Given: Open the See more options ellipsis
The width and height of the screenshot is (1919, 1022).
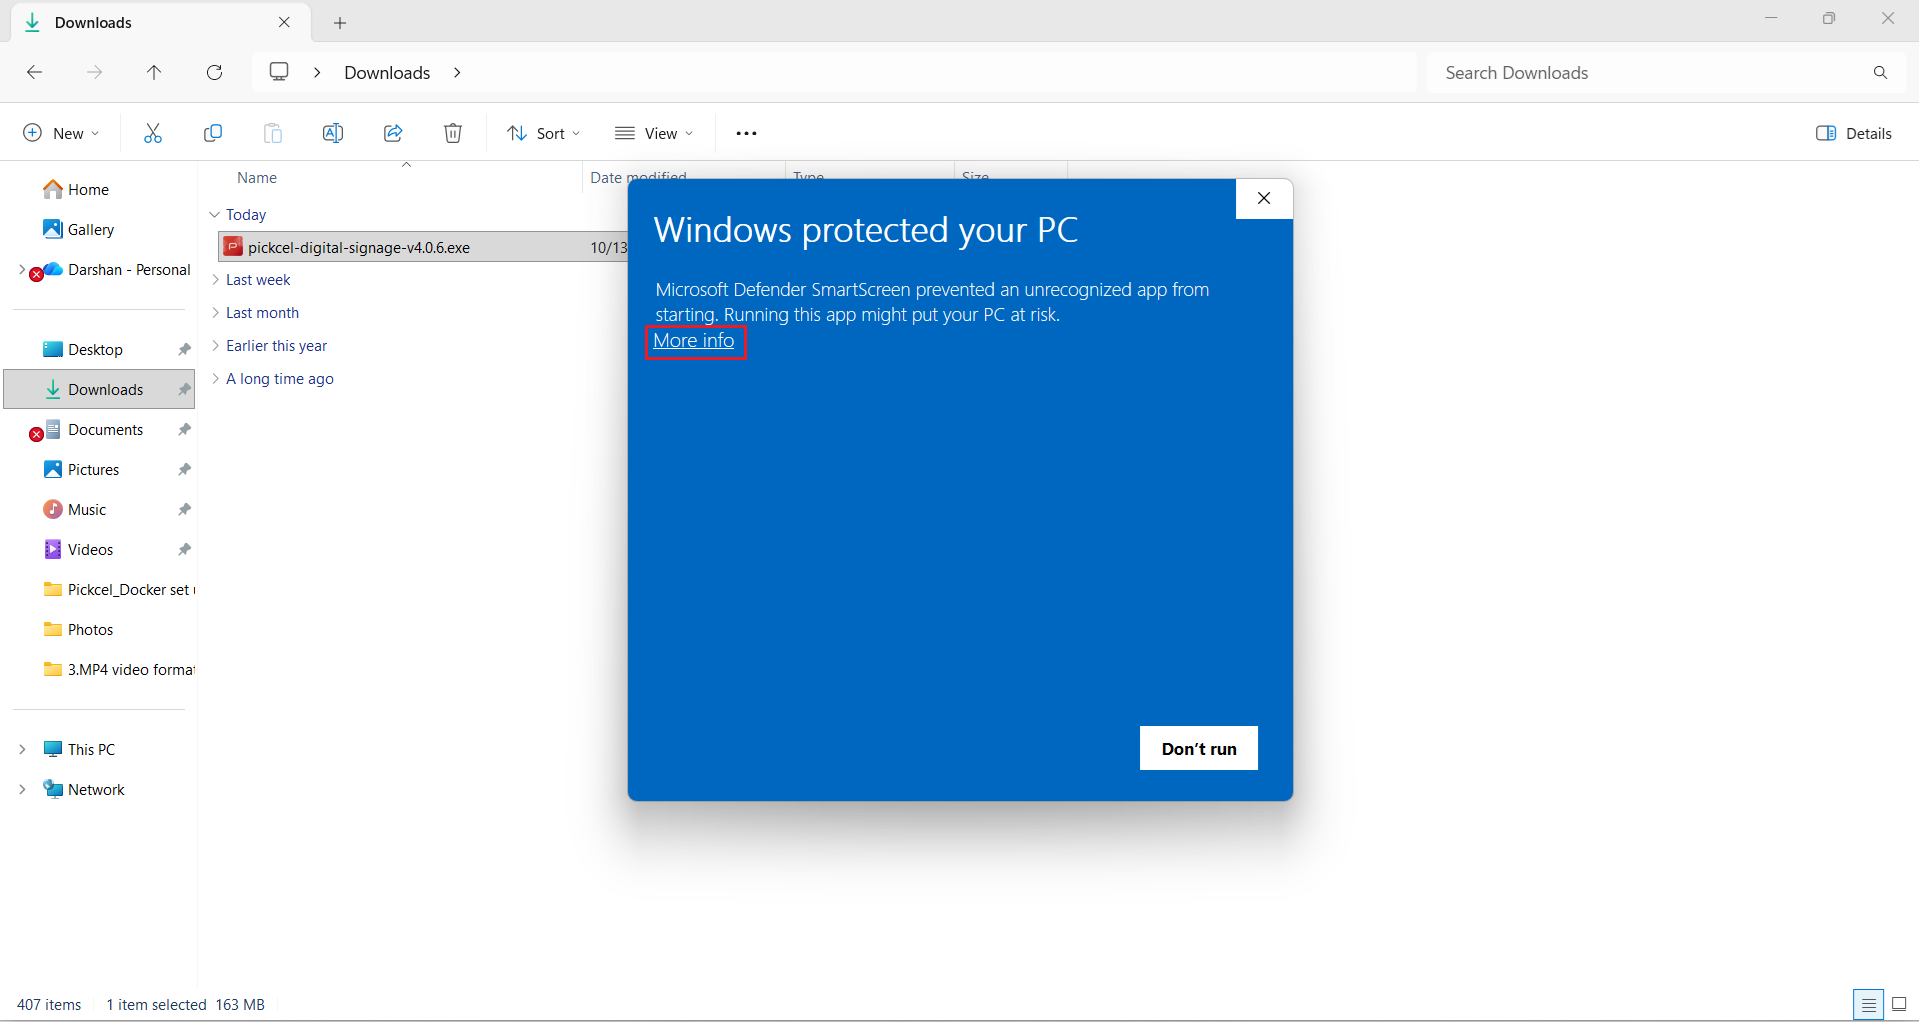Looking at the screenshot, I should click(746, 133).
